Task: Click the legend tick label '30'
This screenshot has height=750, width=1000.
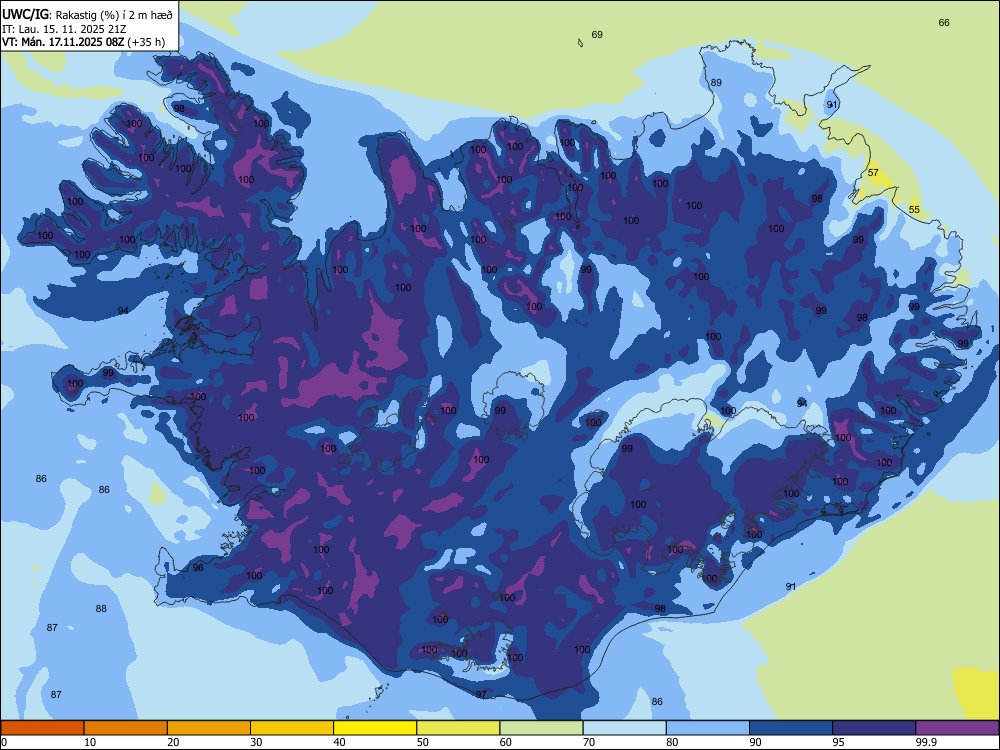Action: click(x=256, y=742)
